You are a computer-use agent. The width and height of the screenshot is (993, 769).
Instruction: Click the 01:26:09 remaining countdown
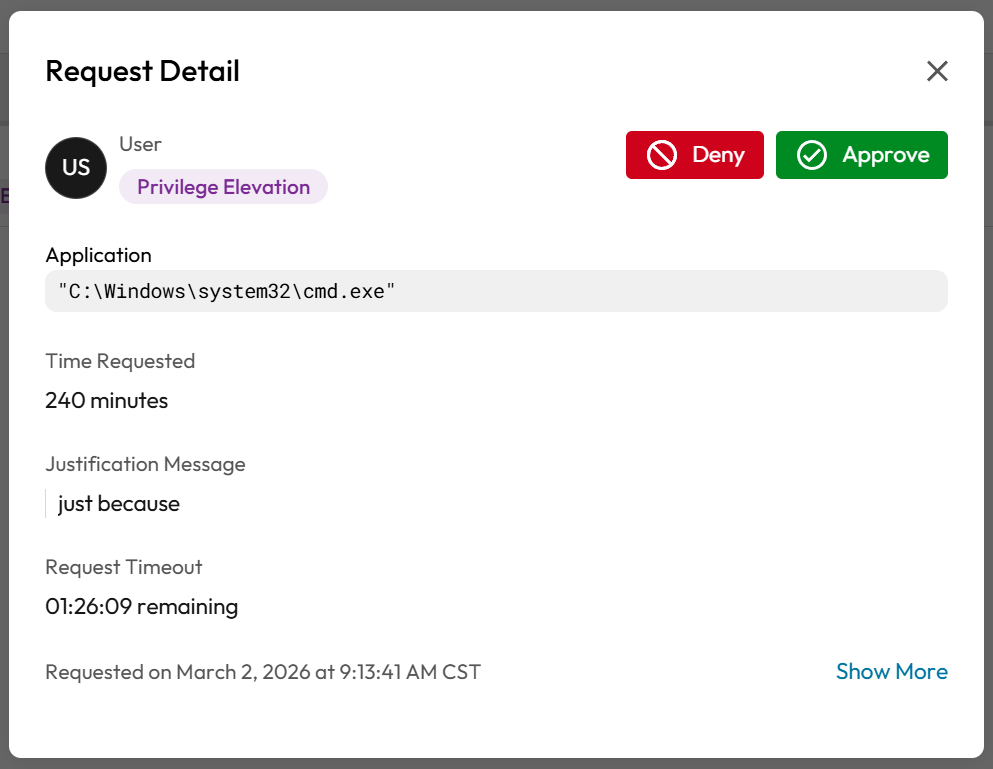click(141, 607)
